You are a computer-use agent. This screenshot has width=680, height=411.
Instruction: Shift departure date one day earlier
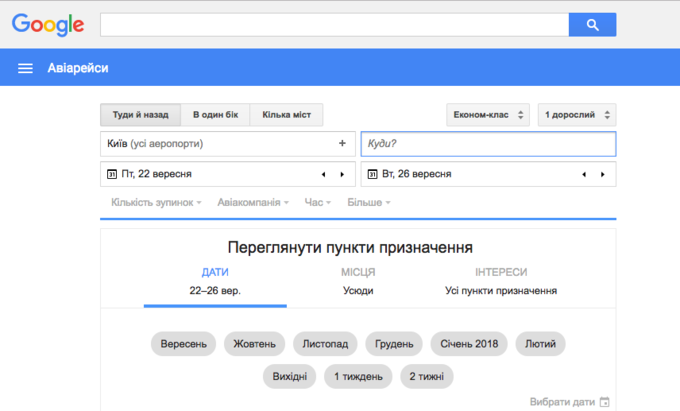(x=323, y=174)
